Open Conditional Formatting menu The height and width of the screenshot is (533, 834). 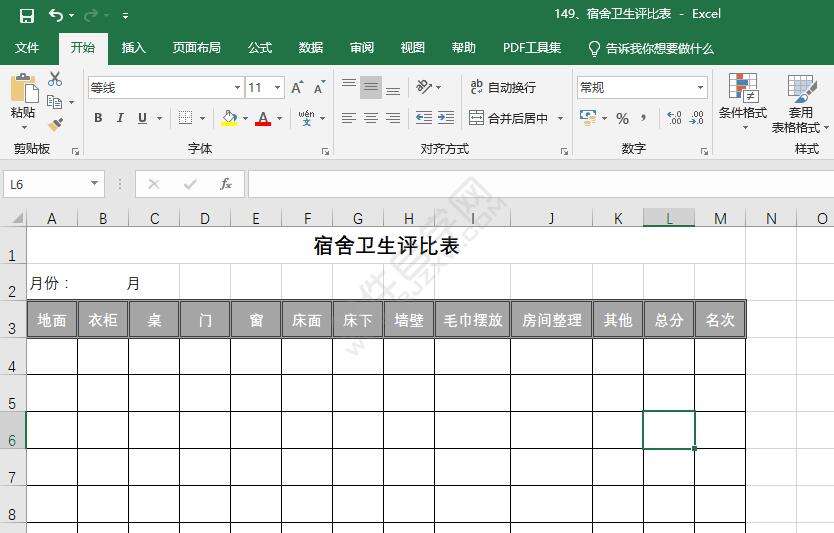pos(742,102)
